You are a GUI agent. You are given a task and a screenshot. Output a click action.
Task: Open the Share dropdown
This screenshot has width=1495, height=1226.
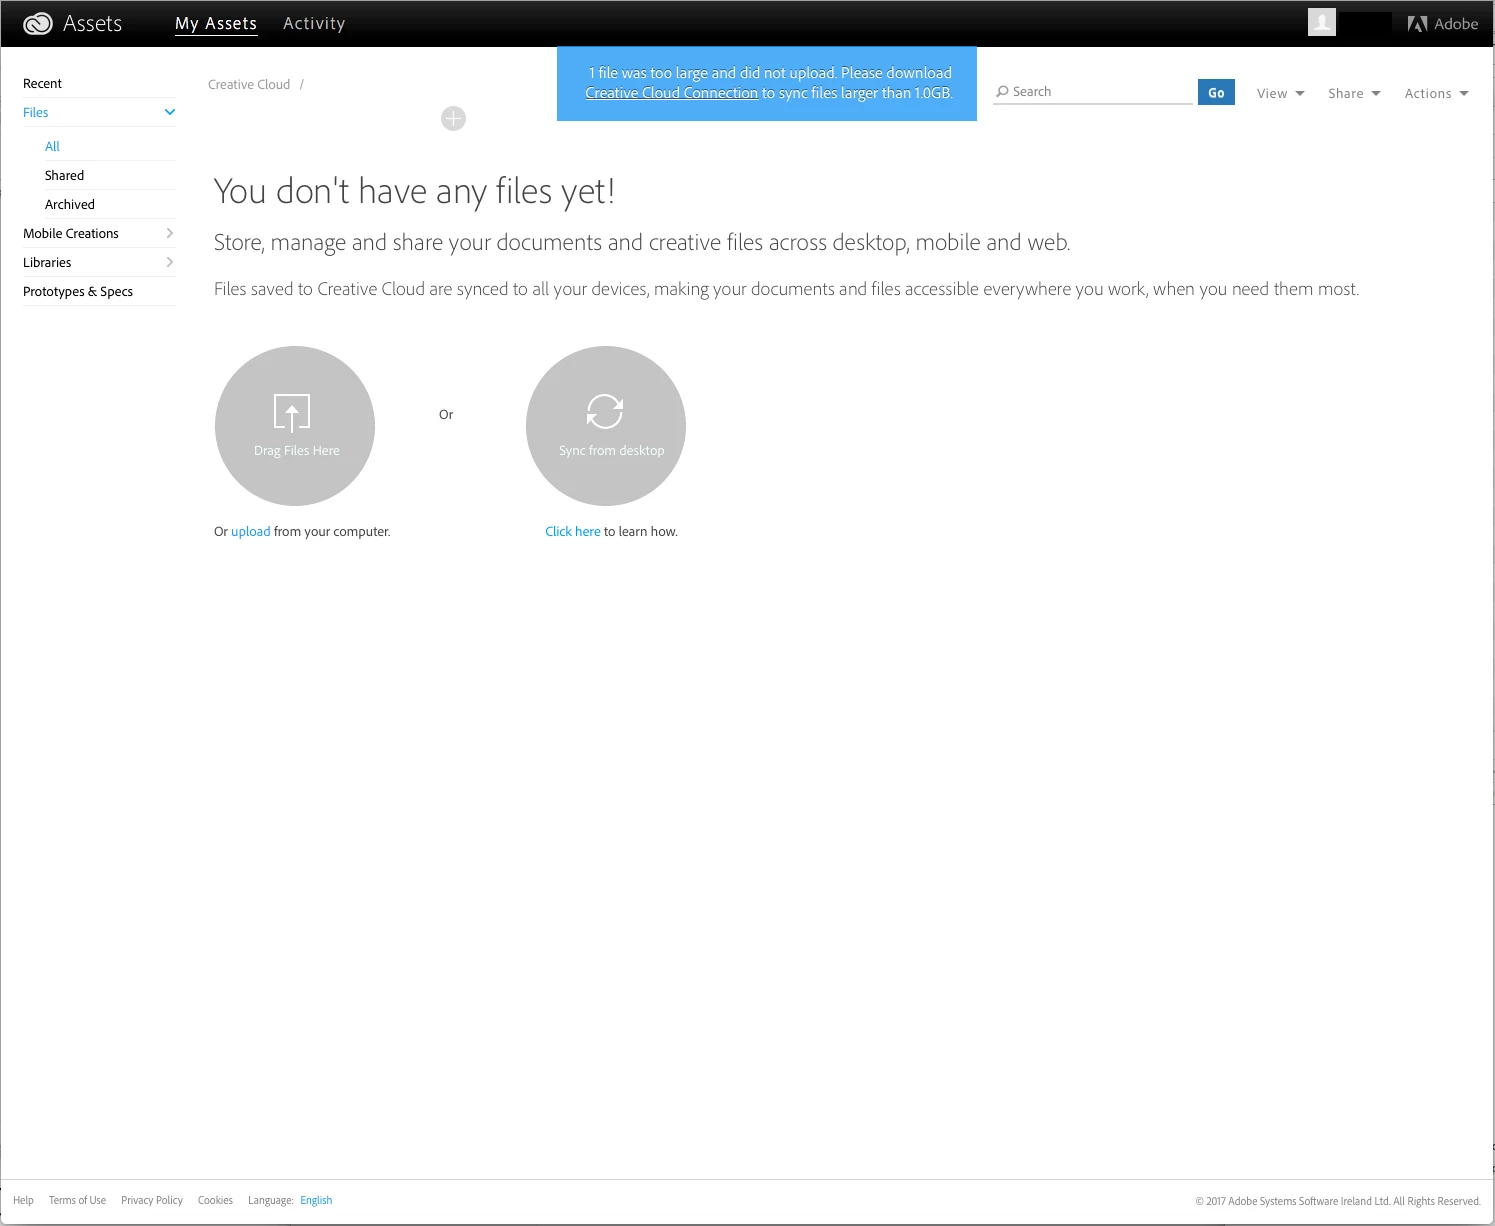click(x=1354, y=93)
